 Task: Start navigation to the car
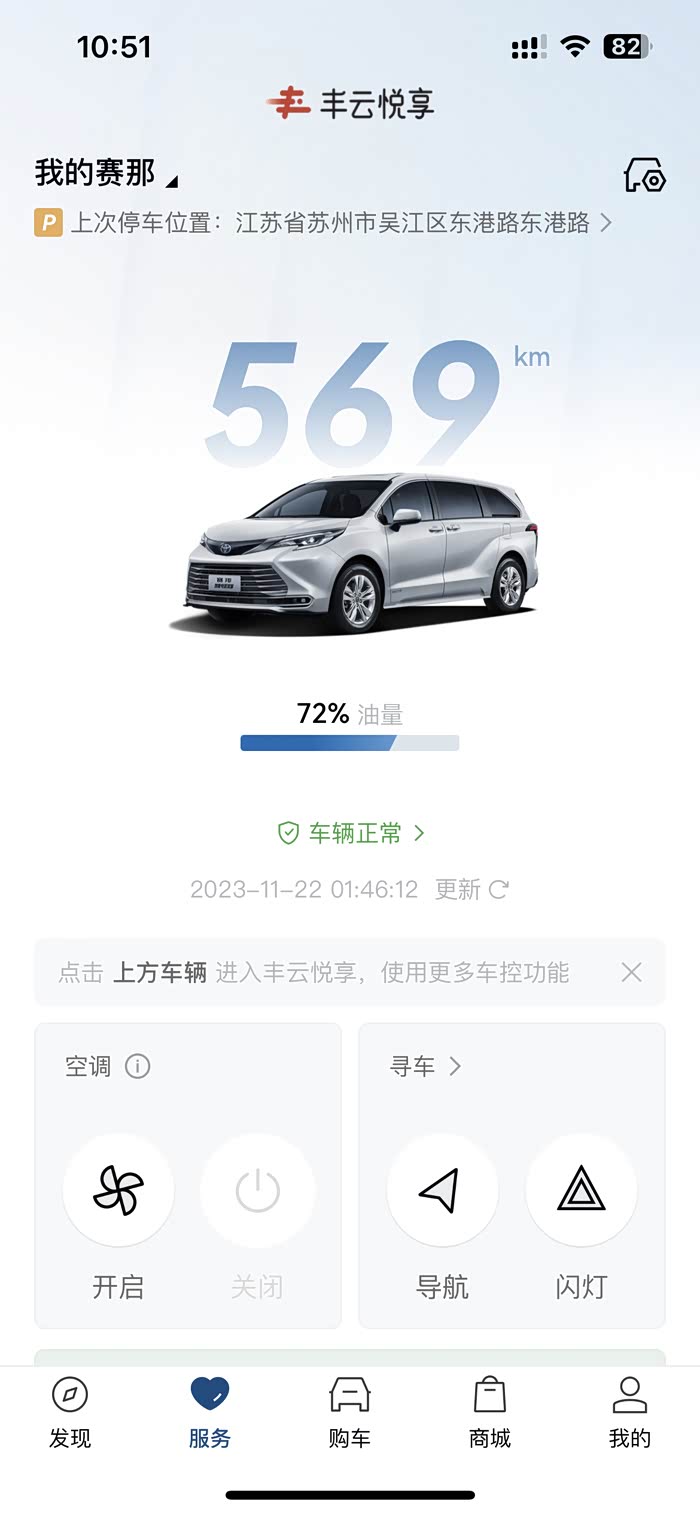pos(441,1191)
